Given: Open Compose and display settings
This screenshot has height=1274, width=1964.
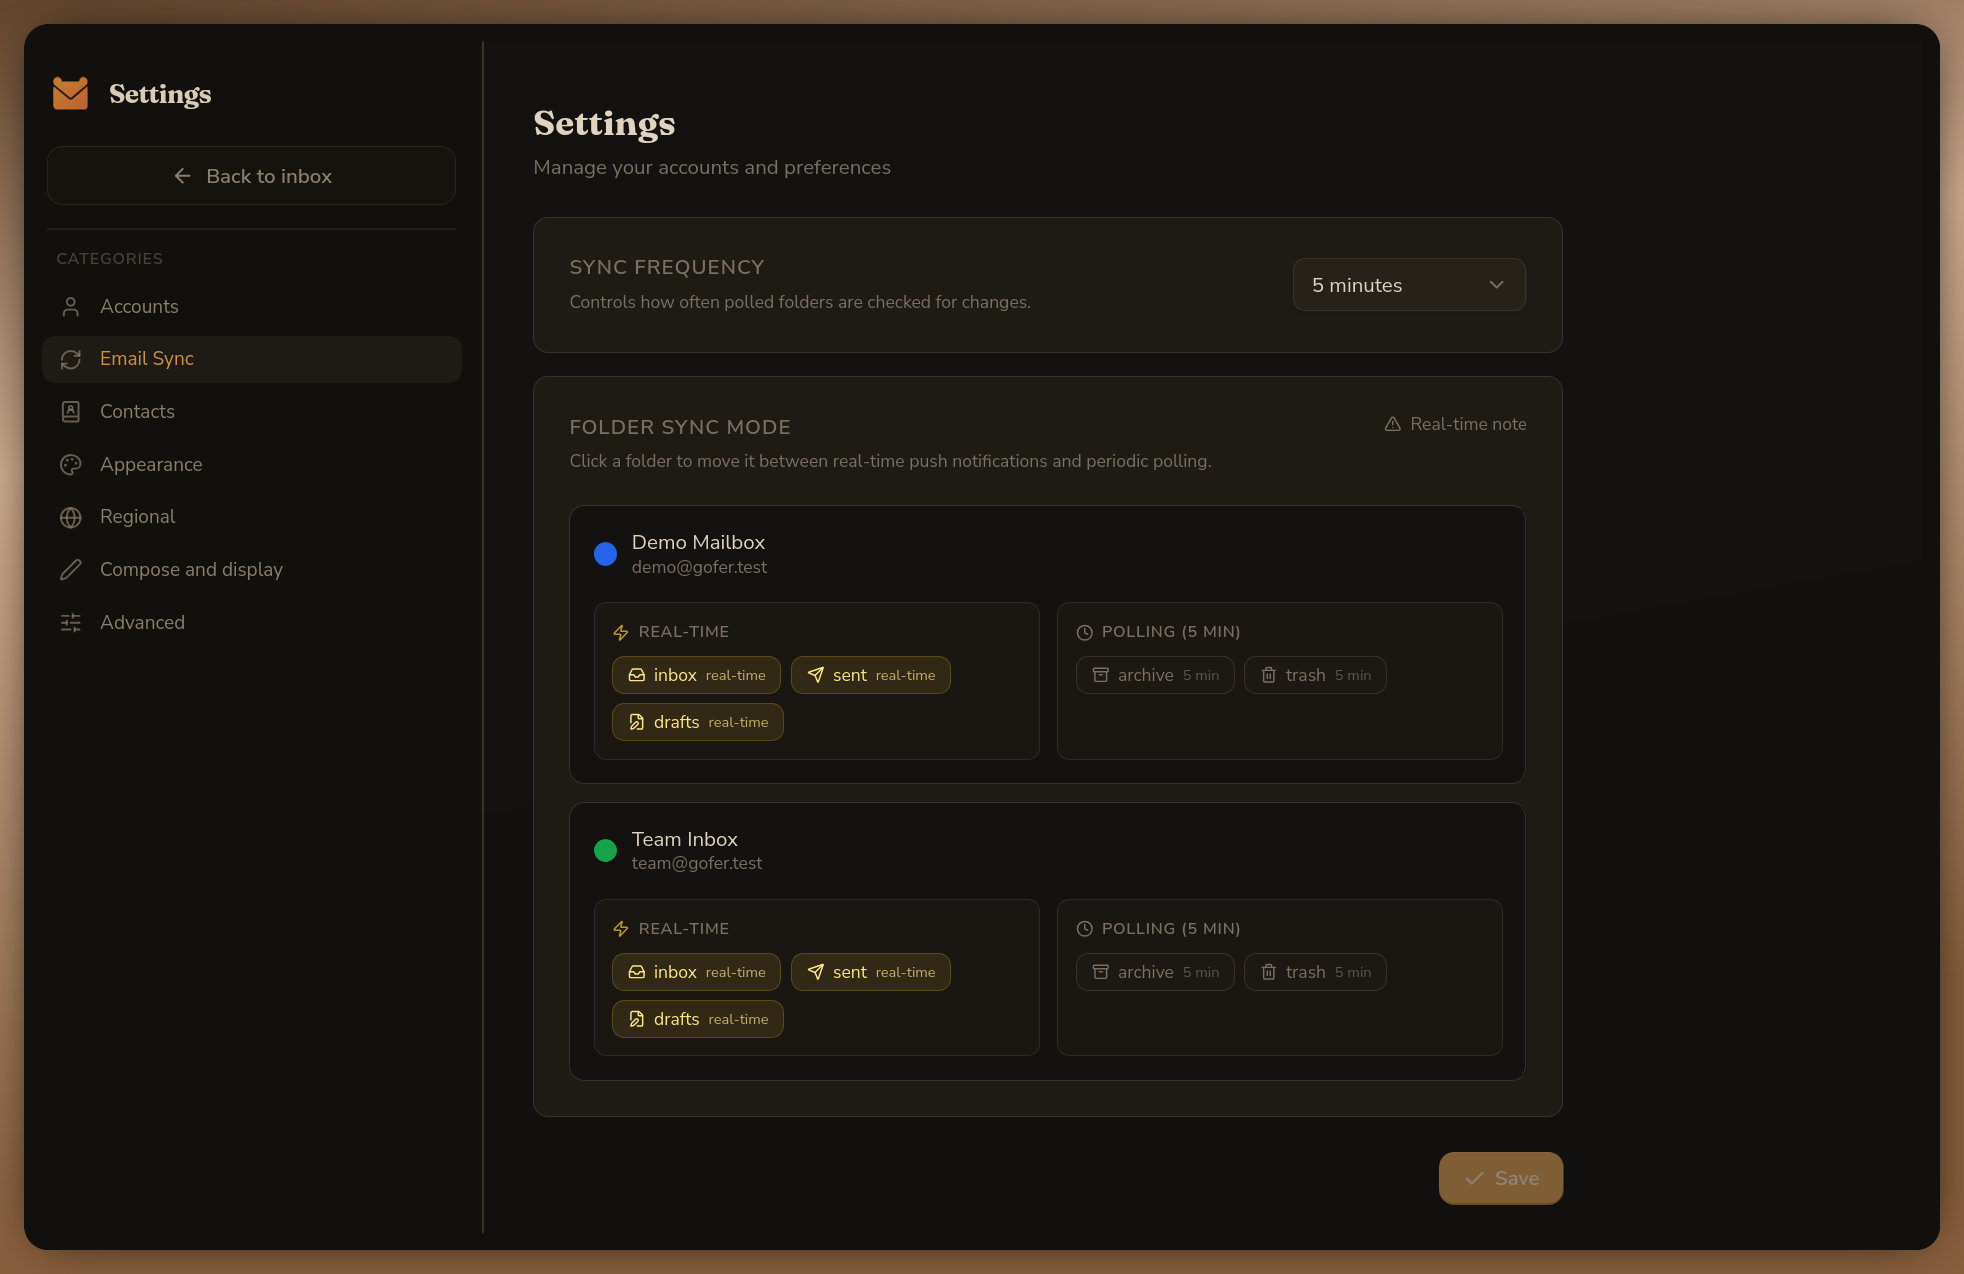Looking at the screenshot, I should [251, 570].
